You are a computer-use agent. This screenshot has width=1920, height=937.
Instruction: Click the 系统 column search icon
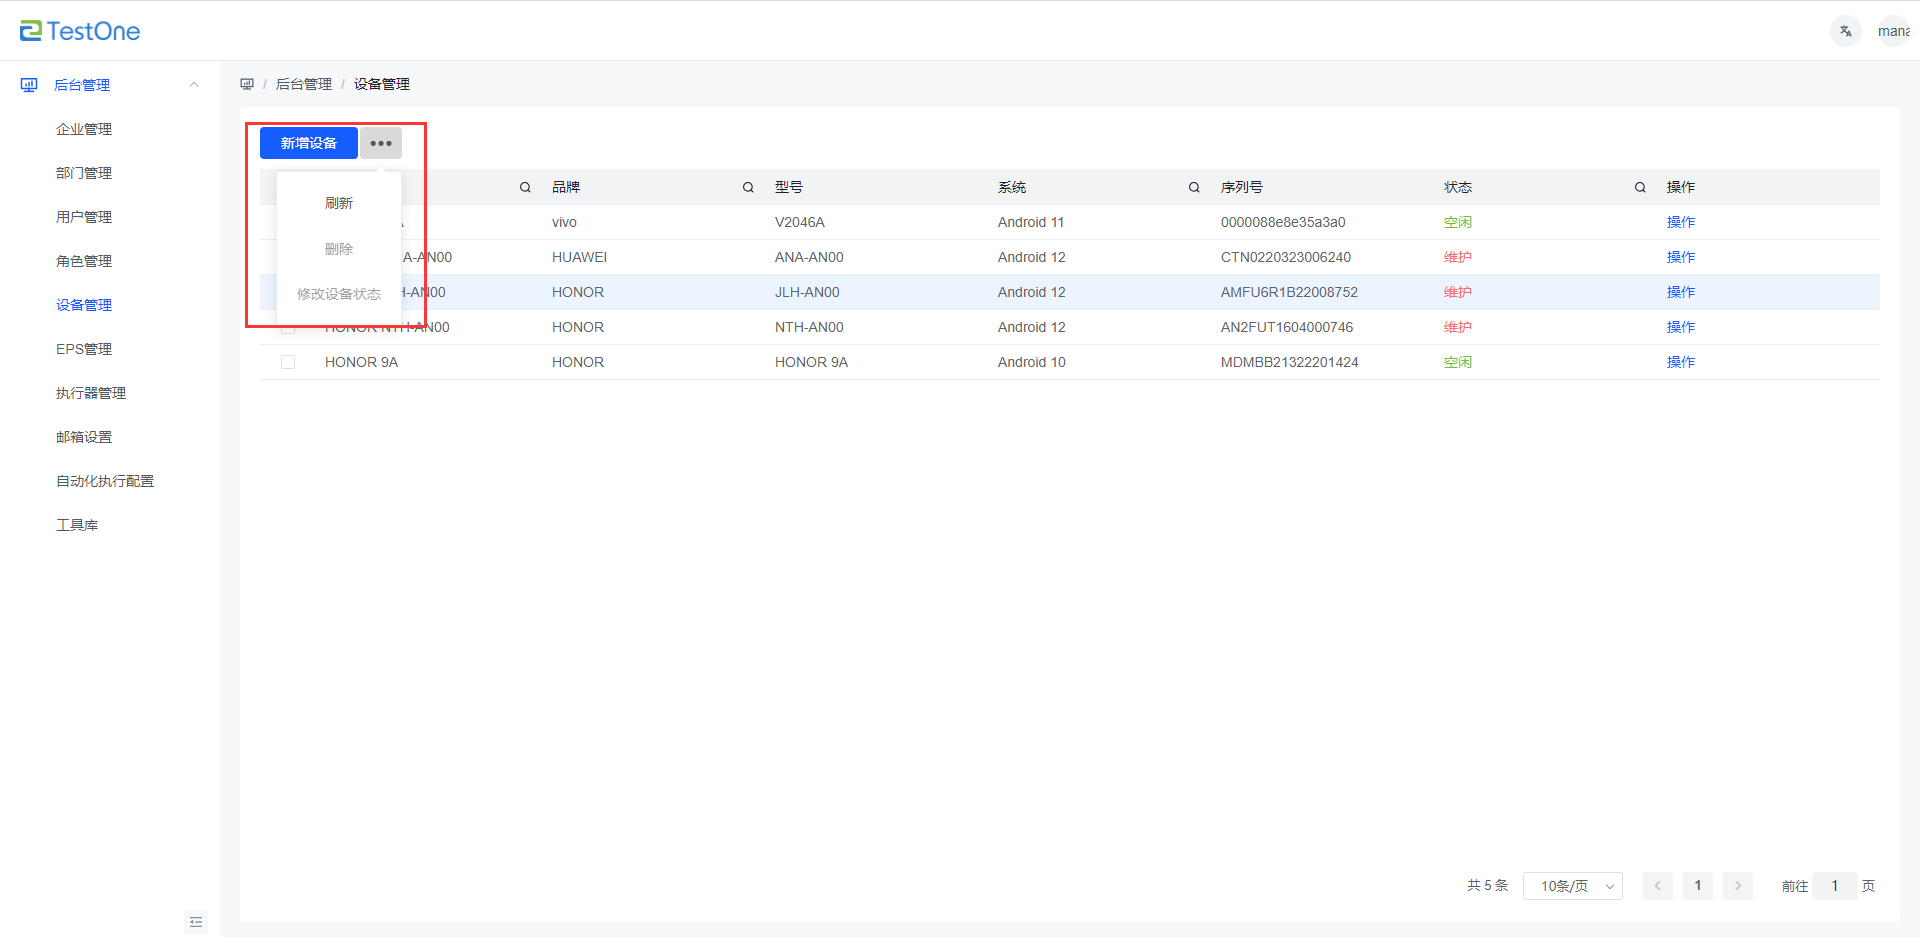[1194, 188]
